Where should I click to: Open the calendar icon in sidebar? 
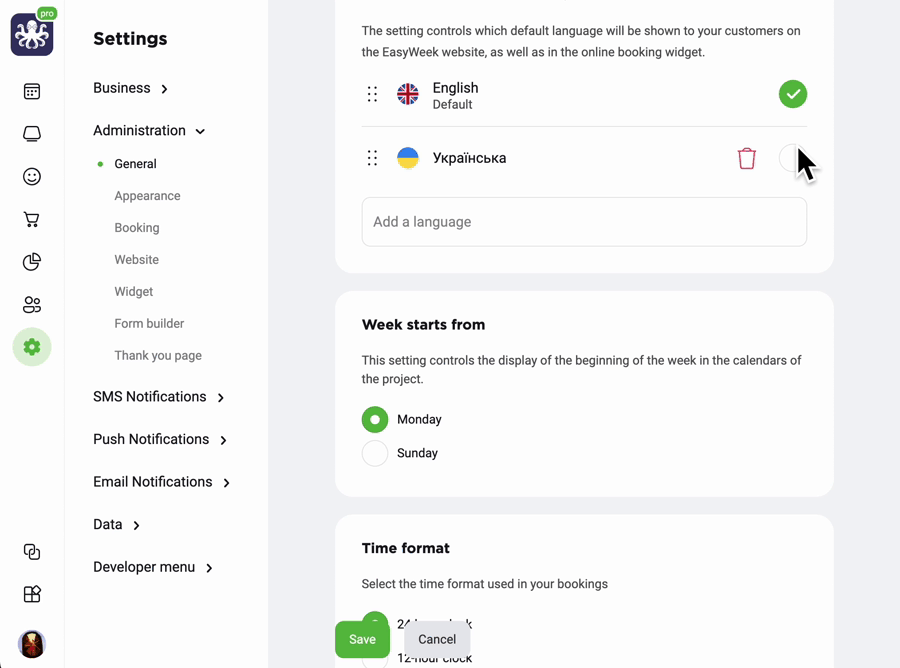pyautogui.click(x=32, y=91)
